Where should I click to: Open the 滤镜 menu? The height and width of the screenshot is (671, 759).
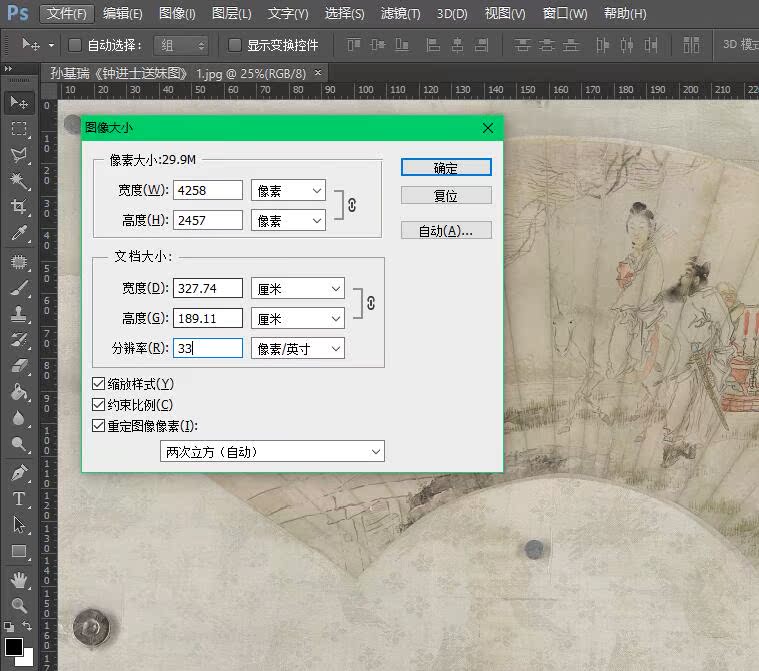[400, 14]
